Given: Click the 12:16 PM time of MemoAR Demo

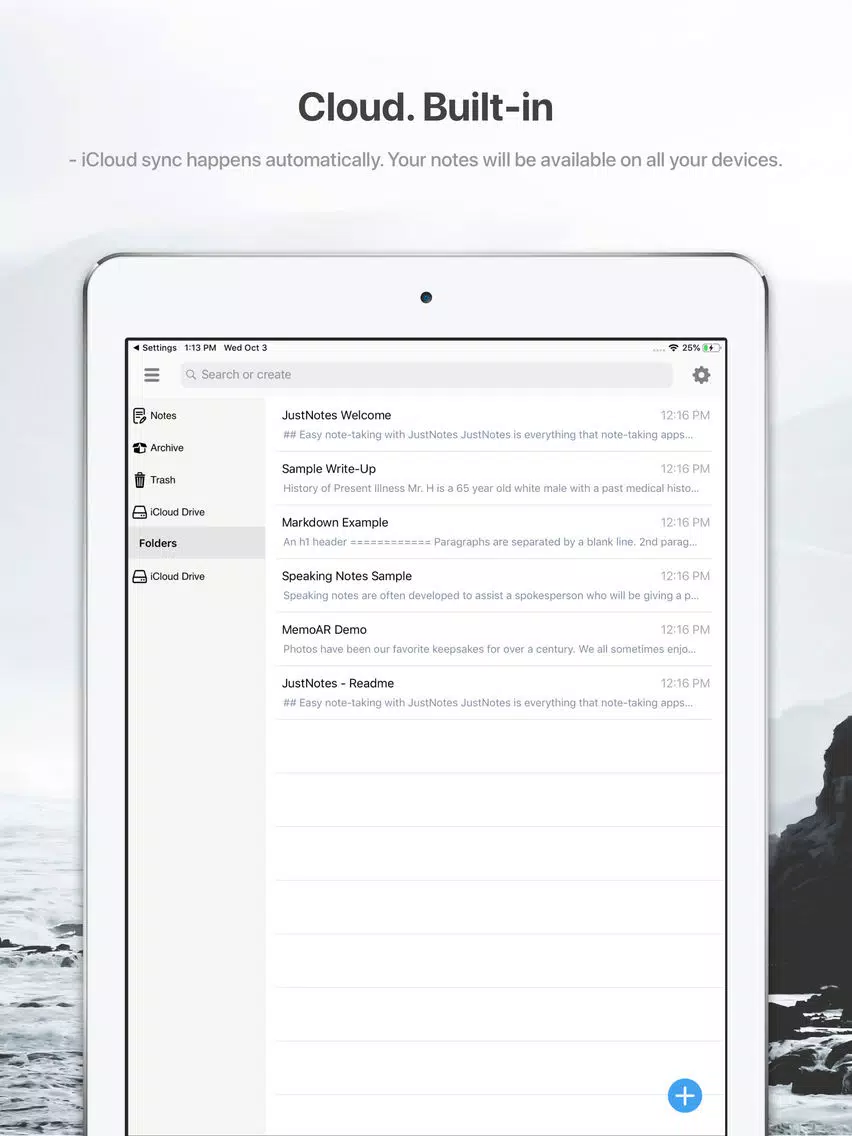Looking at the screenshot, I should pos(685,630).
